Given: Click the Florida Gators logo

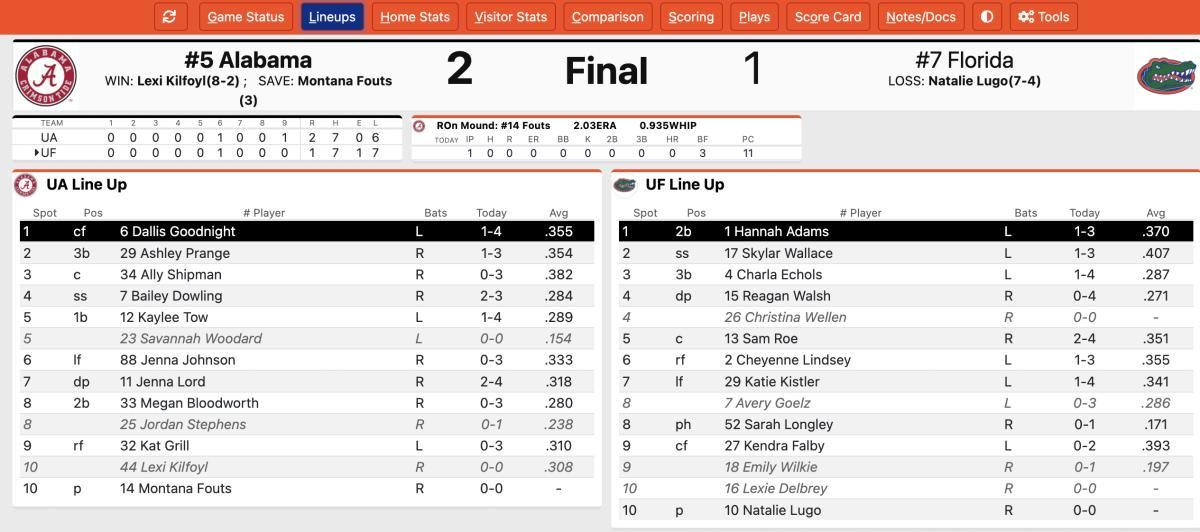Looking at the screenshot, I should [1166, 76].
